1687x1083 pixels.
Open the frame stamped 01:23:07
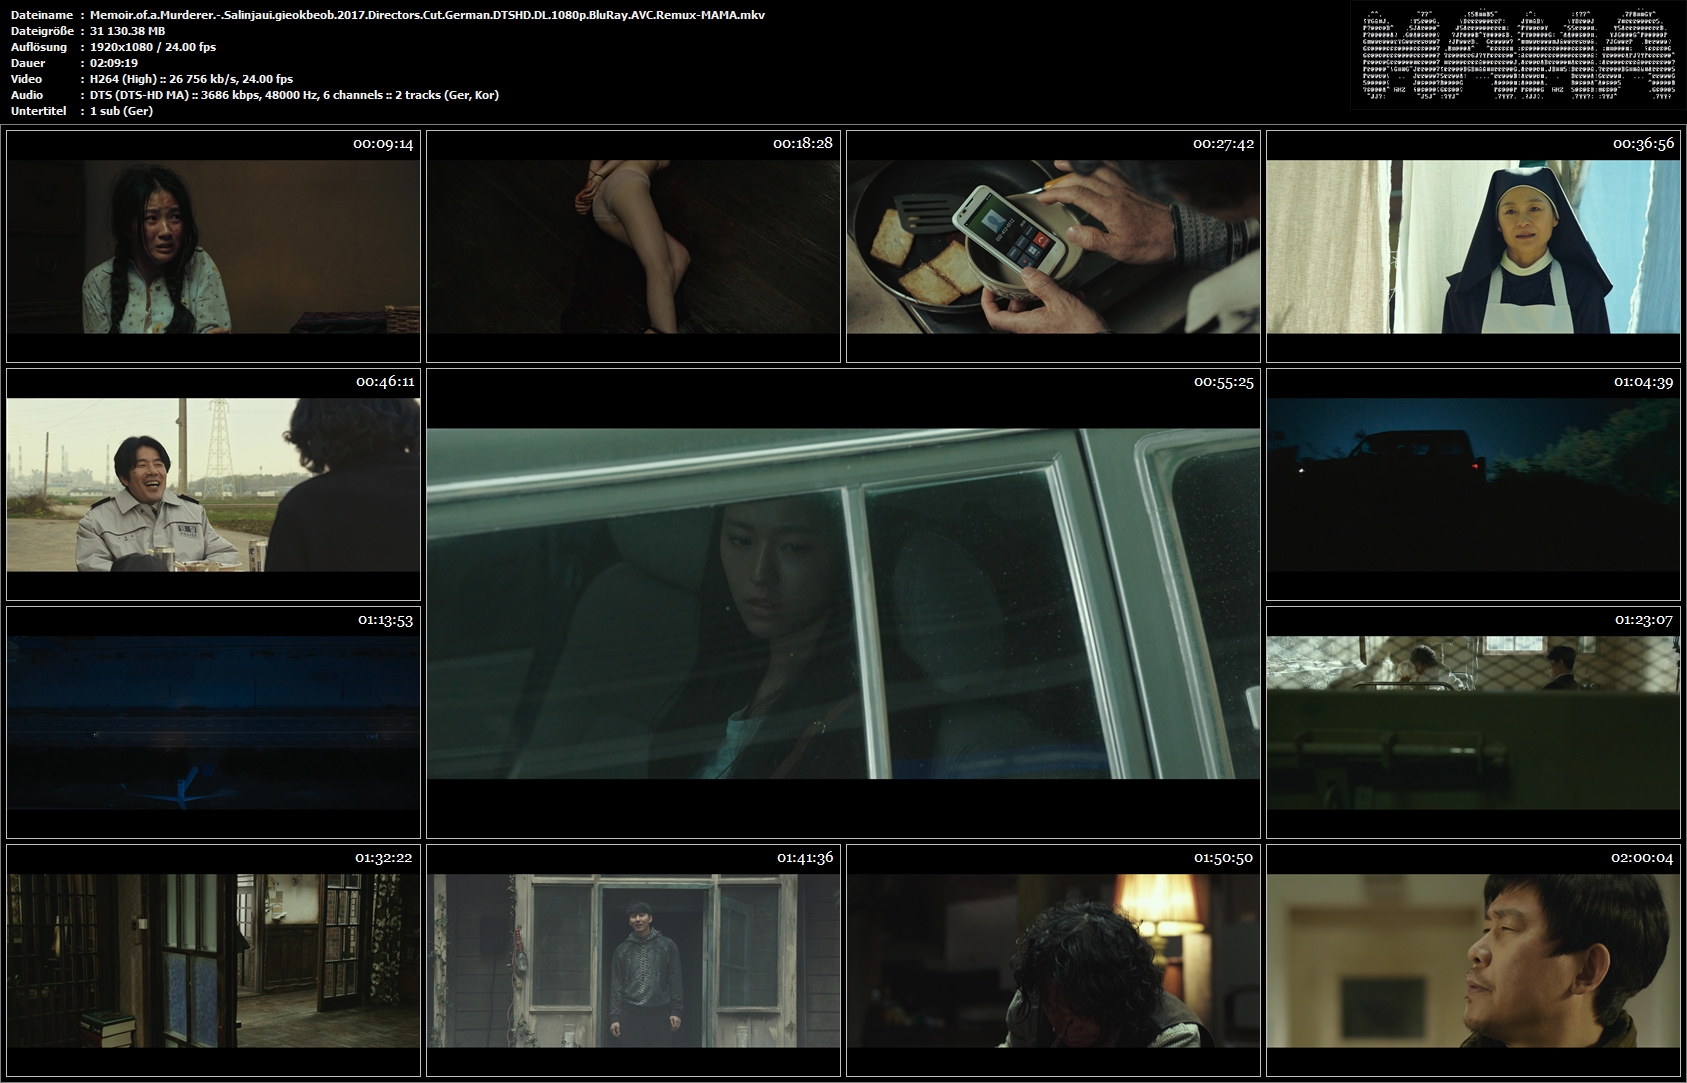[x=1473, y=722]
